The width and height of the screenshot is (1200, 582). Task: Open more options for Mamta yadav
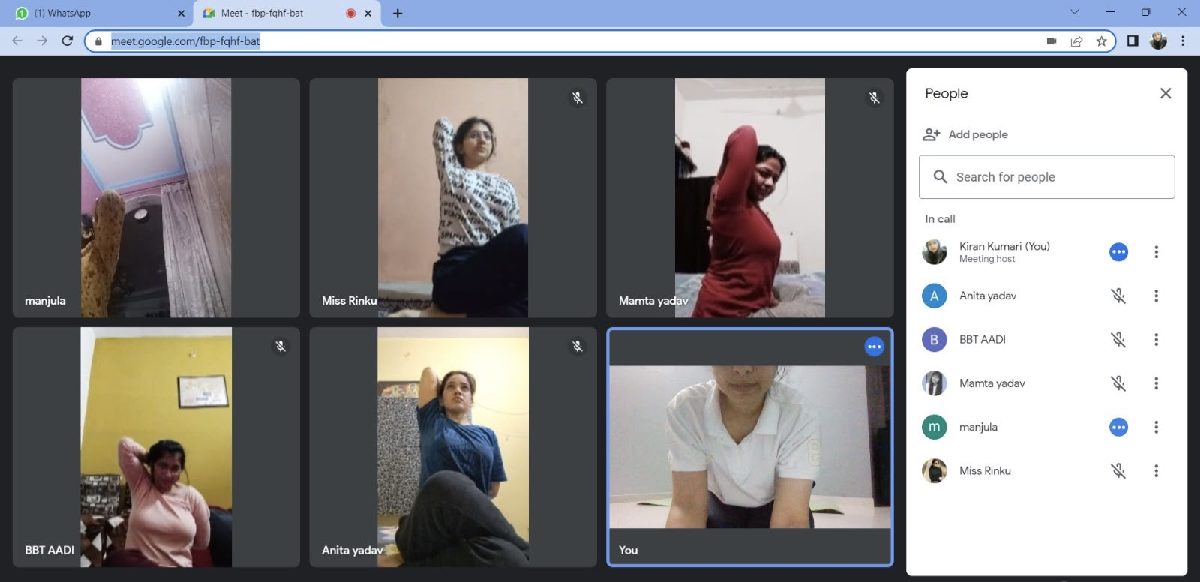pos(1156,383)
